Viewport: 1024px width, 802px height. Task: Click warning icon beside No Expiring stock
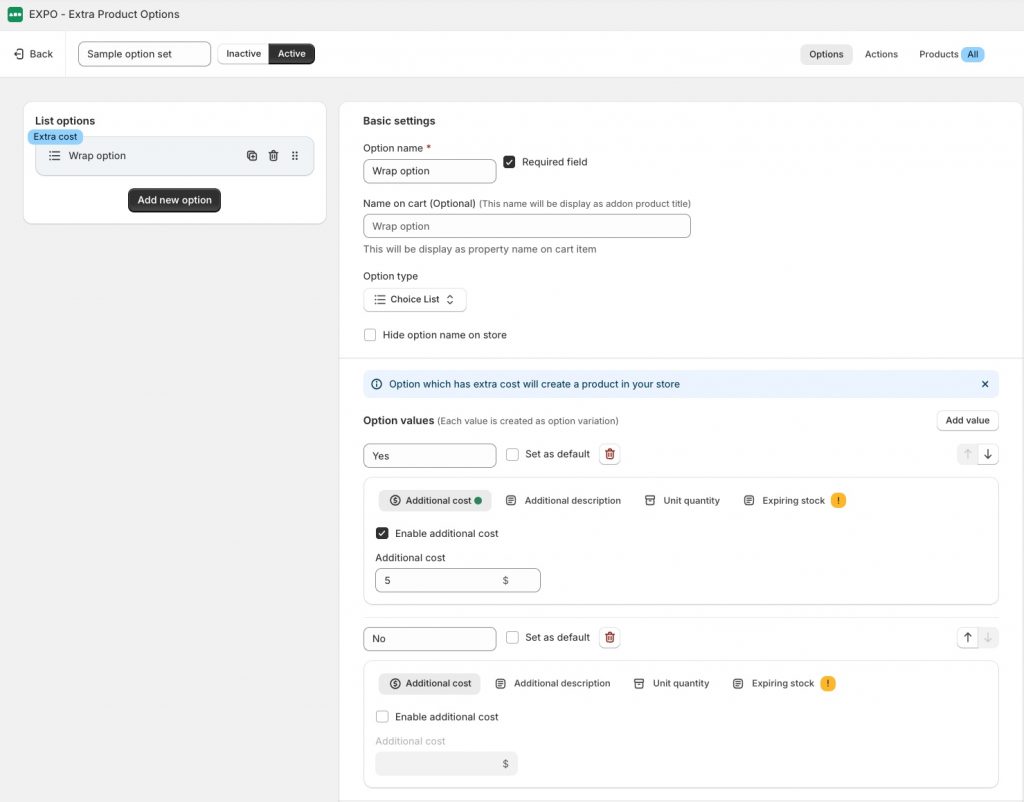(x=828, y=684)
